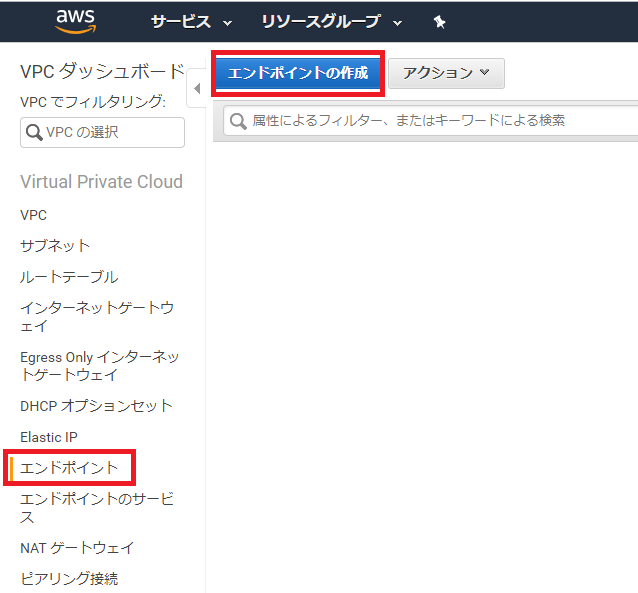The height and width of the screenshot is (593, 638).
Task: Select VPC in the sidebar
Action: pos(33,215)
